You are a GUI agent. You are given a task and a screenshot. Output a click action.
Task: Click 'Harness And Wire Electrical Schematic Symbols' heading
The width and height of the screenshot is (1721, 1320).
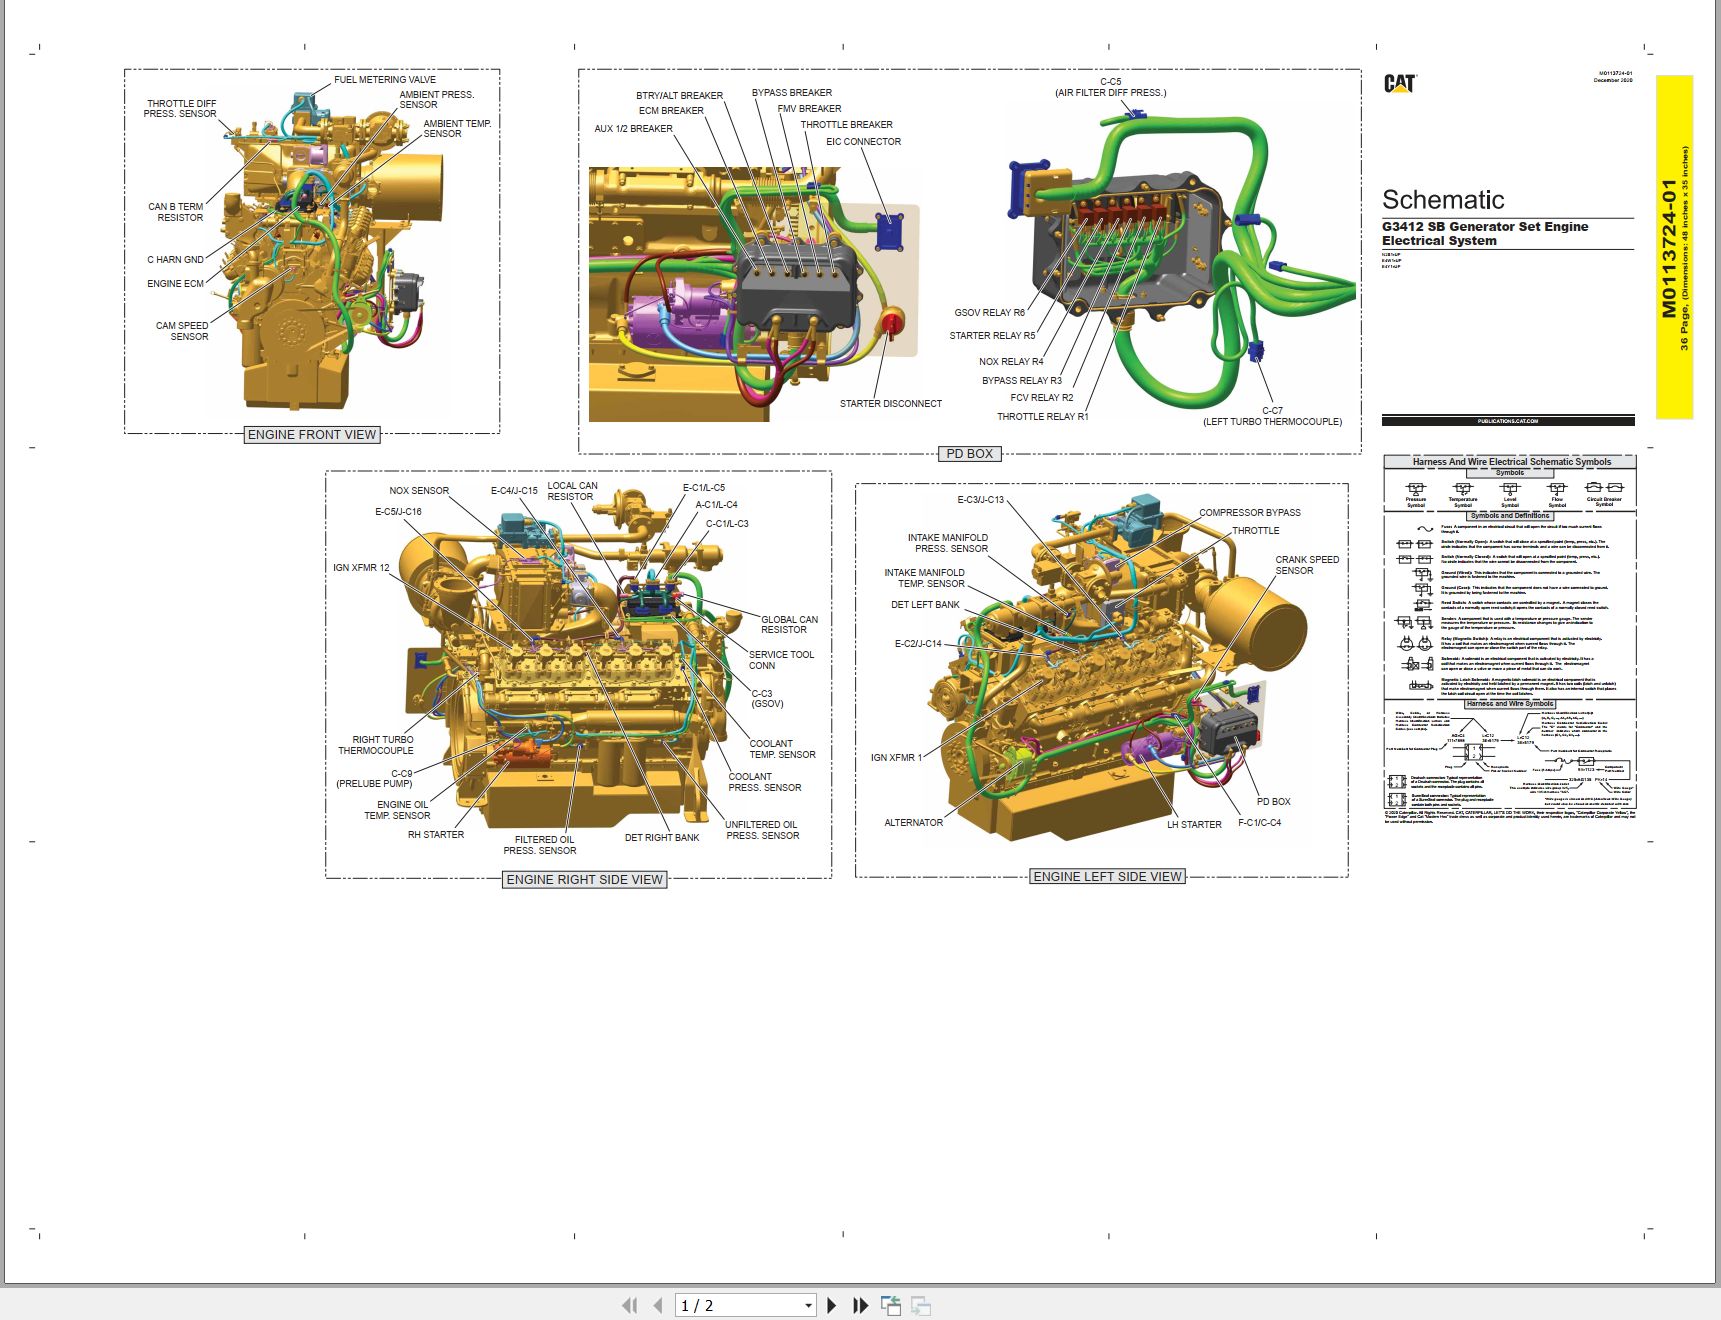pyautogui.click(x=1511, y=462)
